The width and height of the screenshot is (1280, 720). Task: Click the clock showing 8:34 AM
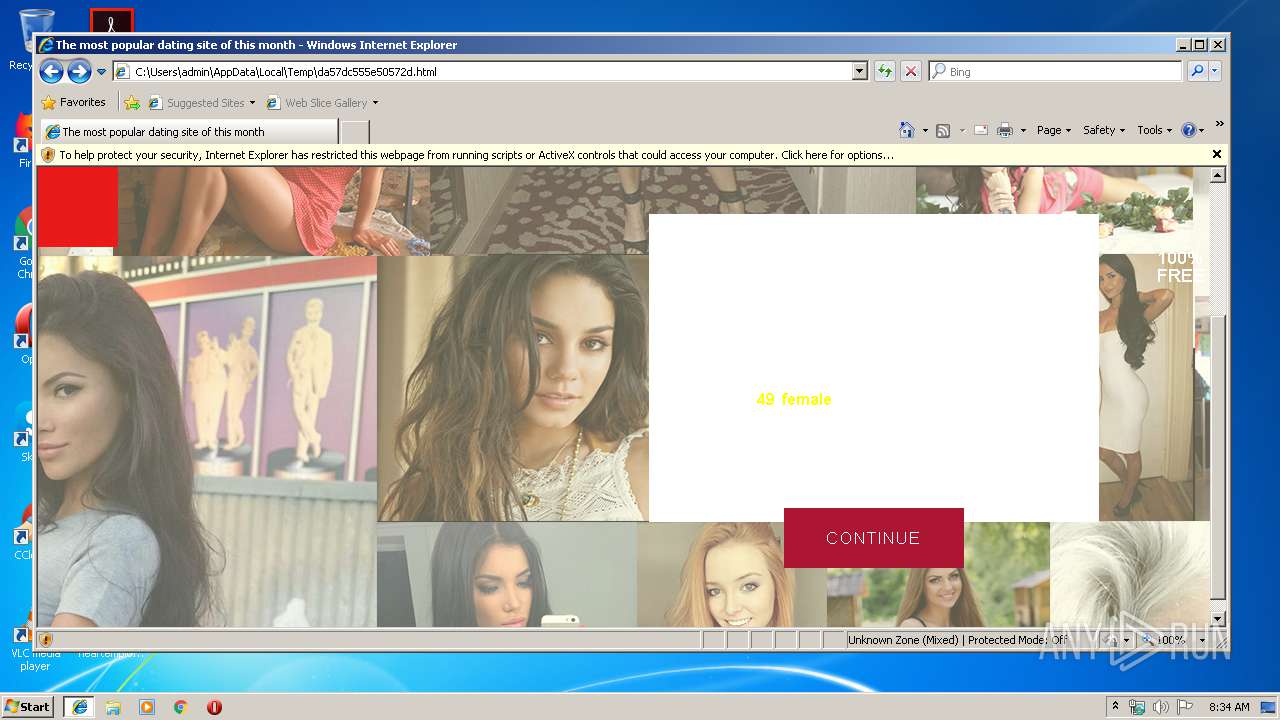1229,707
